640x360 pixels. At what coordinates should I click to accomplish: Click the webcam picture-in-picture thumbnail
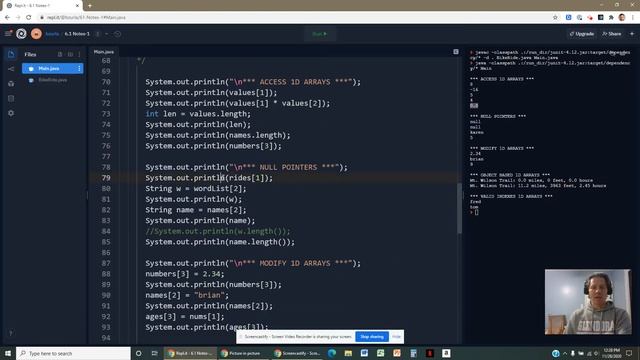pos(588,302)
